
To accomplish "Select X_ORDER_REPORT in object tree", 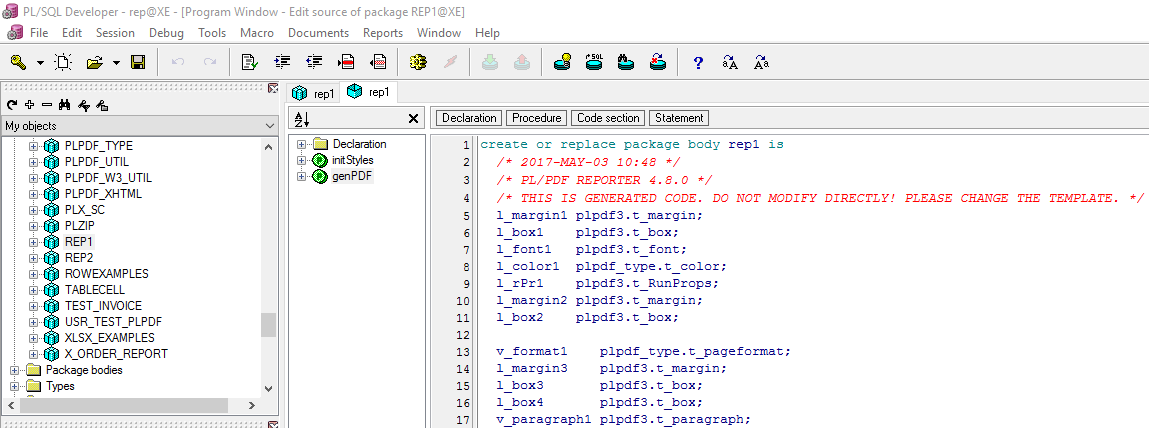I will coord(116,354).
